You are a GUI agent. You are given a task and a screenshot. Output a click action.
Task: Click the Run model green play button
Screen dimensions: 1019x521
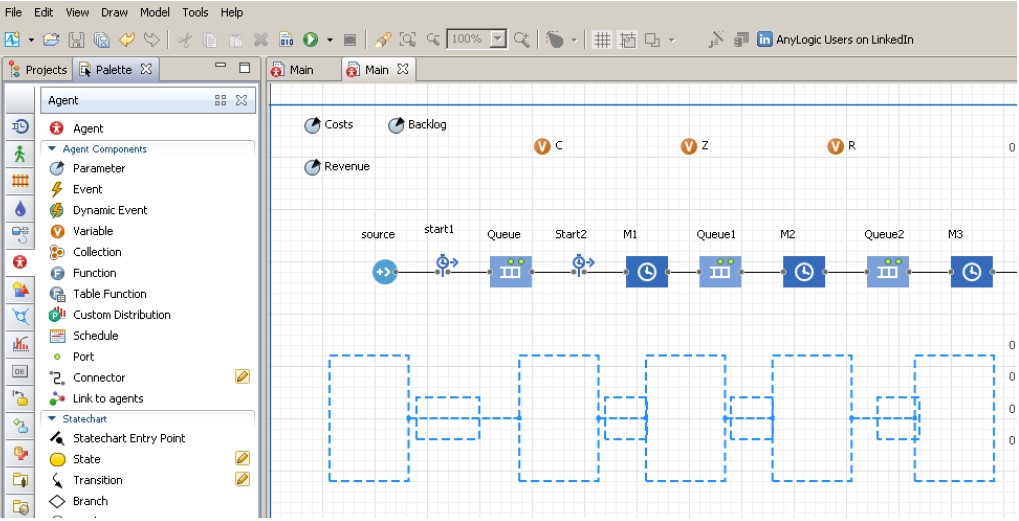click(311, 40)
